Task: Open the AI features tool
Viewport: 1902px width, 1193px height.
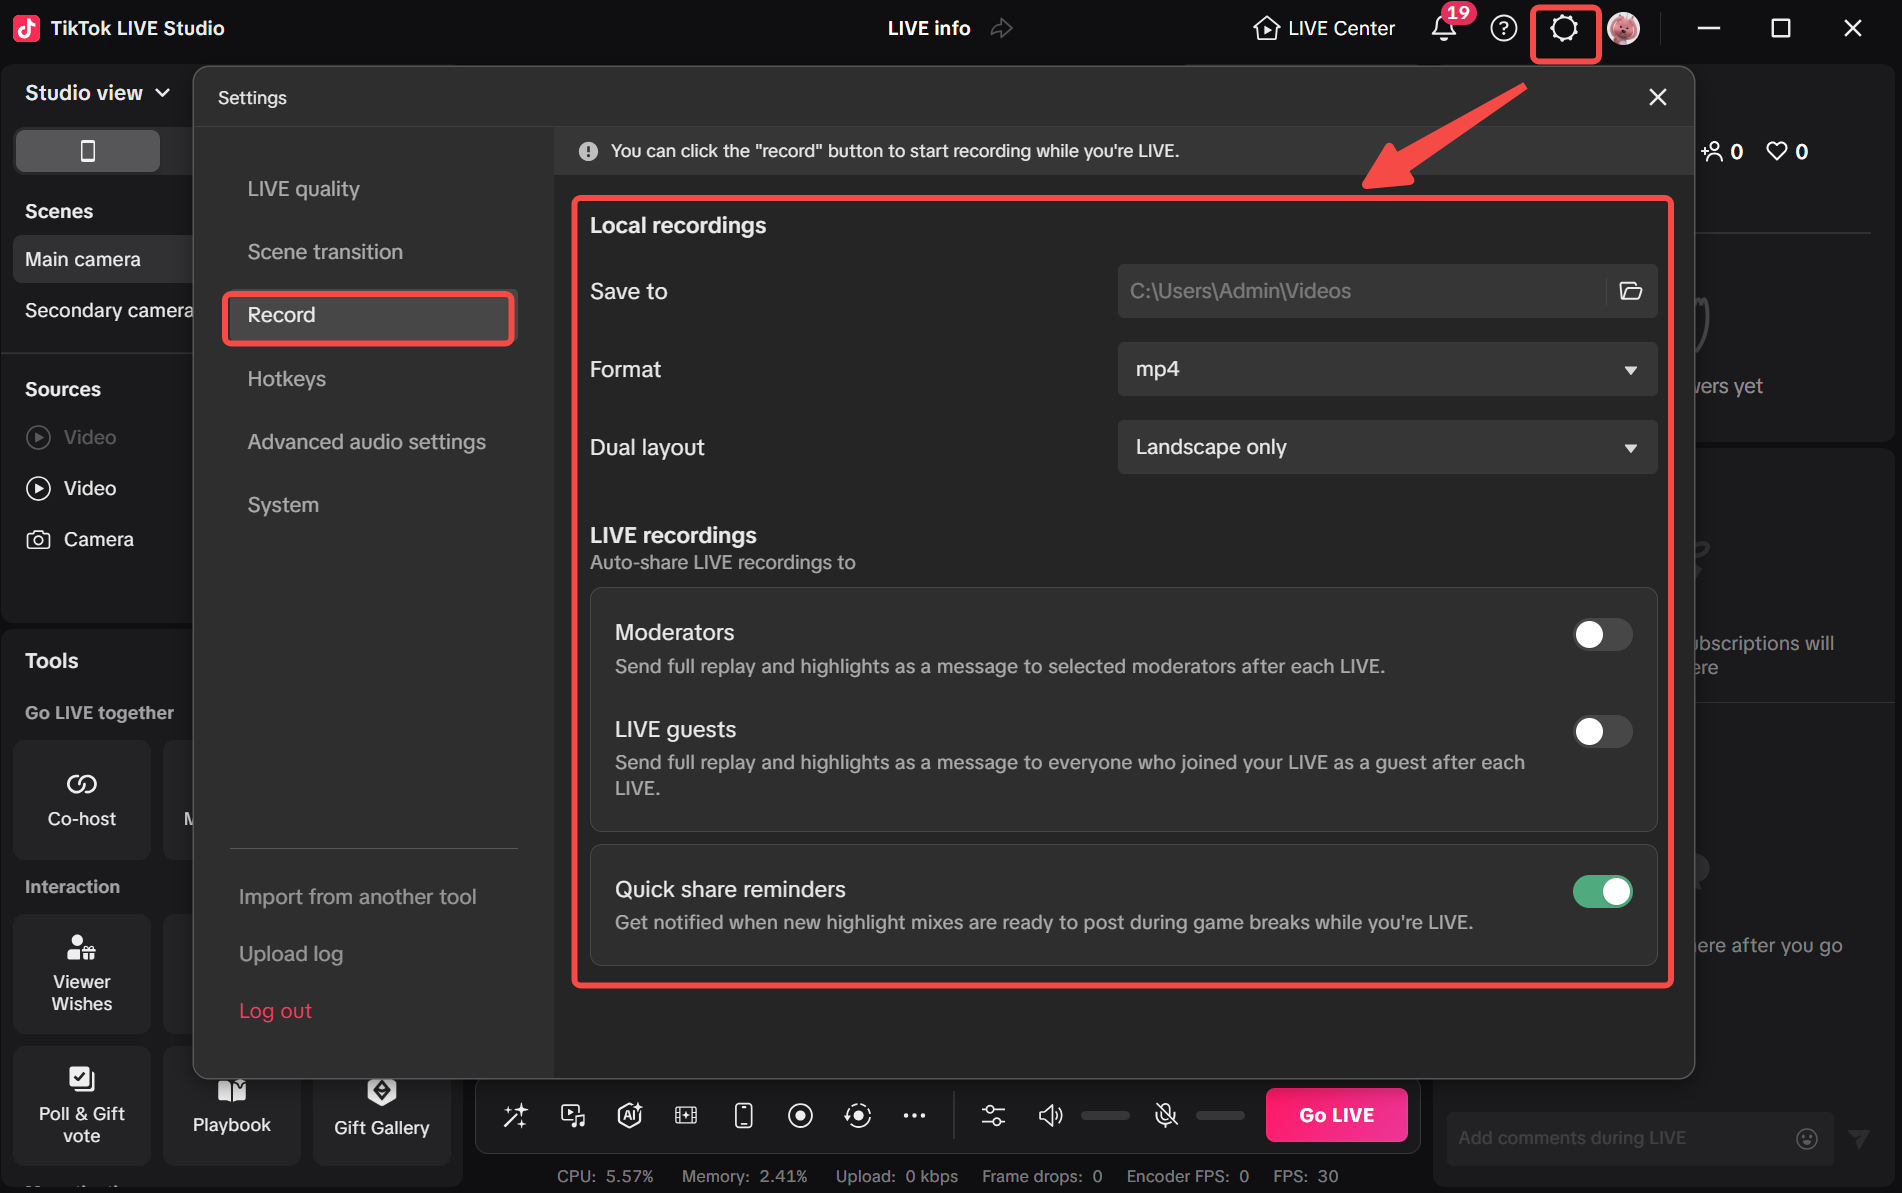Action: [630, 1115]
